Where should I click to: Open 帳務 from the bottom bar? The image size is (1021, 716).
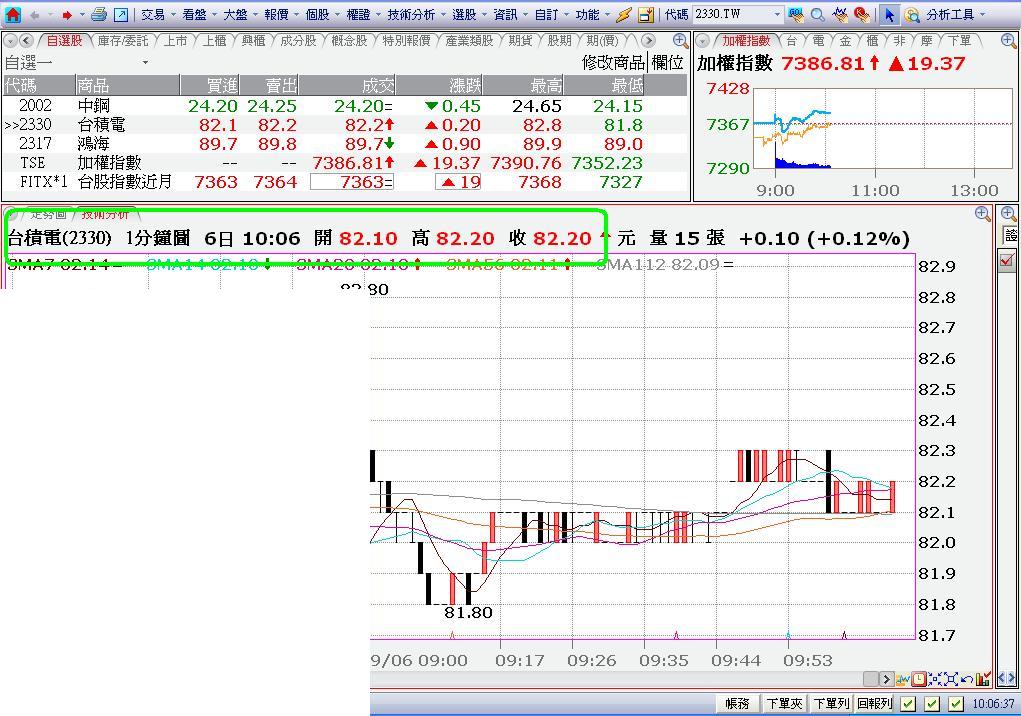[x=736, y=704]
